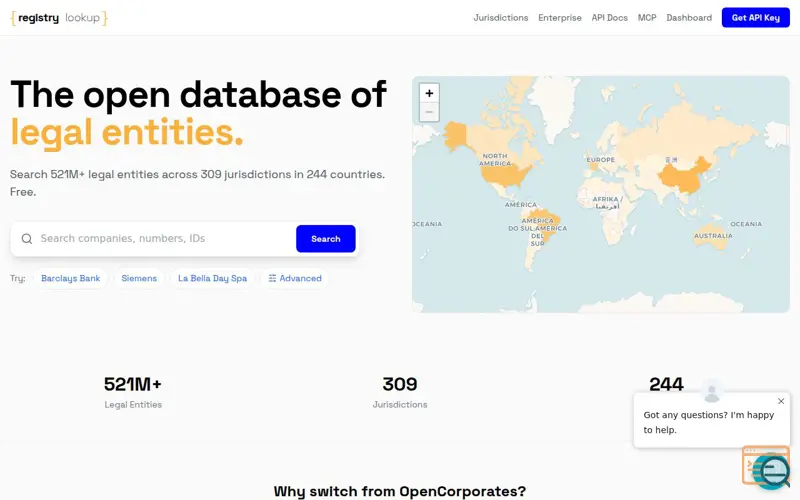
Task: Click the blue Search button
Action: pos(326,239)
